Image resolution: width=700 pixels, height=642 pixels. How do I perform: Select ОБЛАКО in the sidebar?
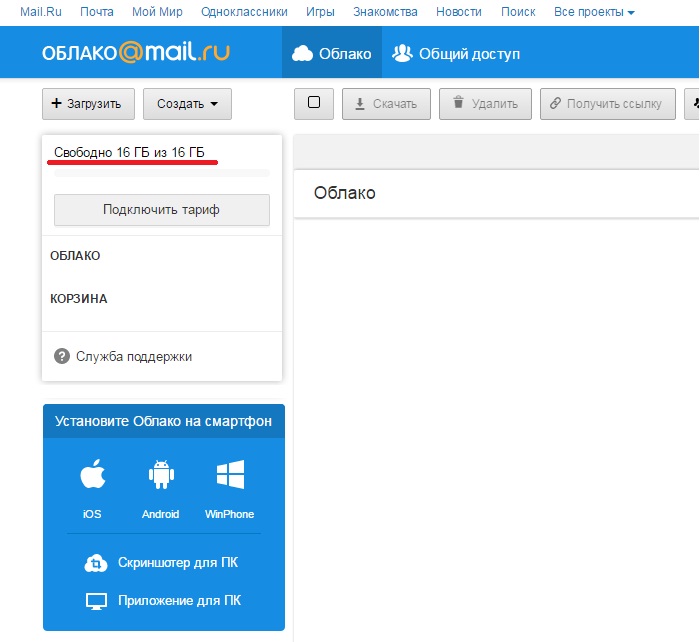point(75,256)
